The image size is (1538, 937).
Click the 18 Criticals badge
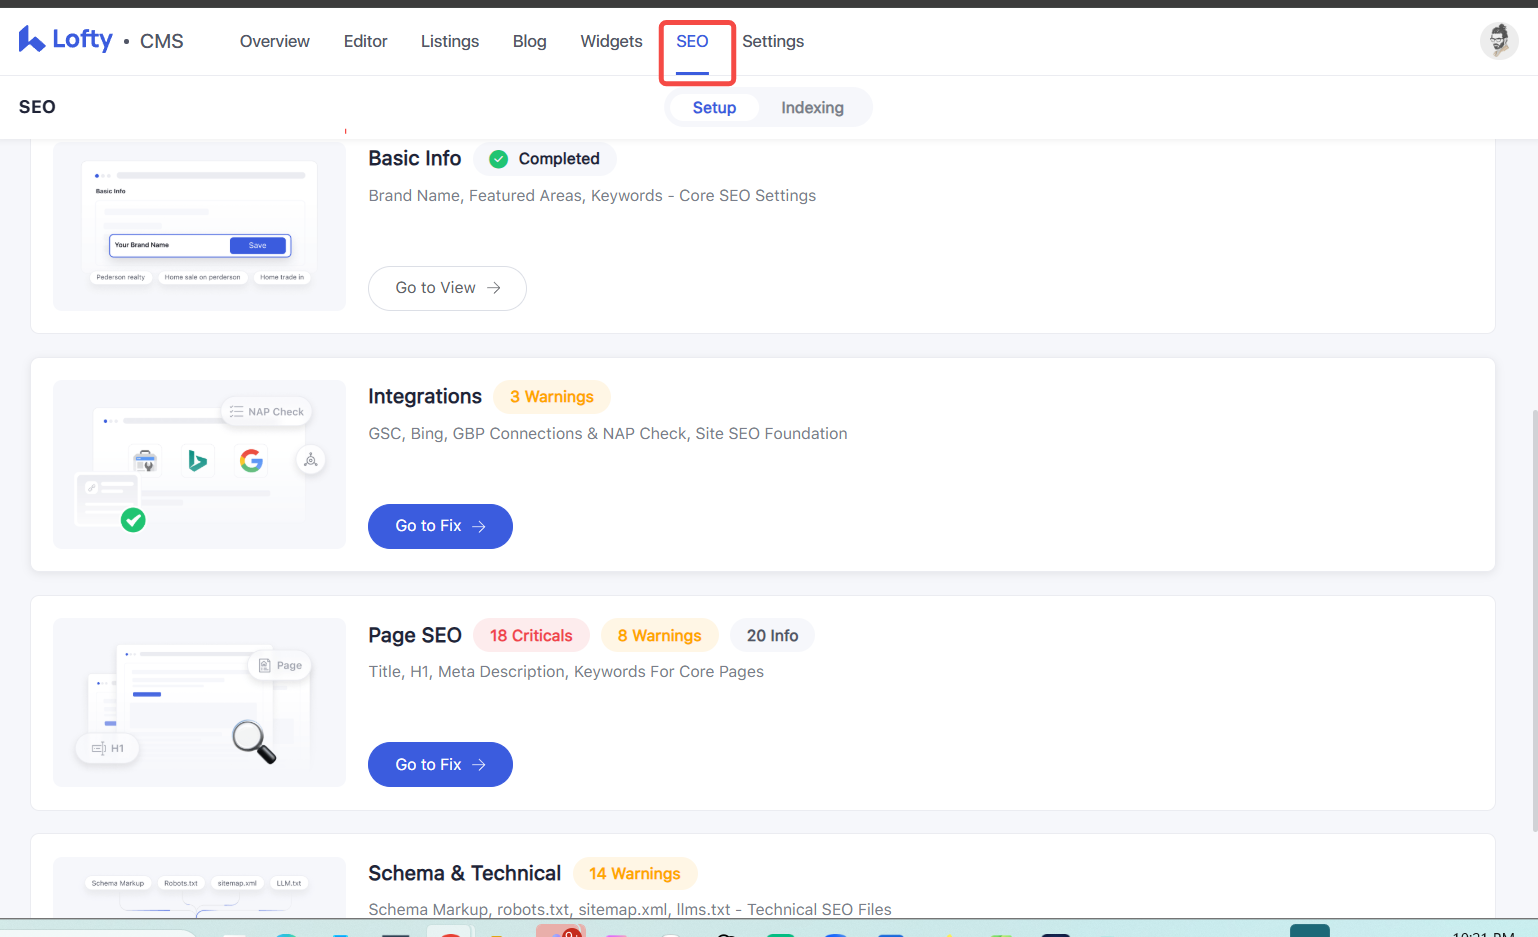pyautogui.click(x=531, y=635)
